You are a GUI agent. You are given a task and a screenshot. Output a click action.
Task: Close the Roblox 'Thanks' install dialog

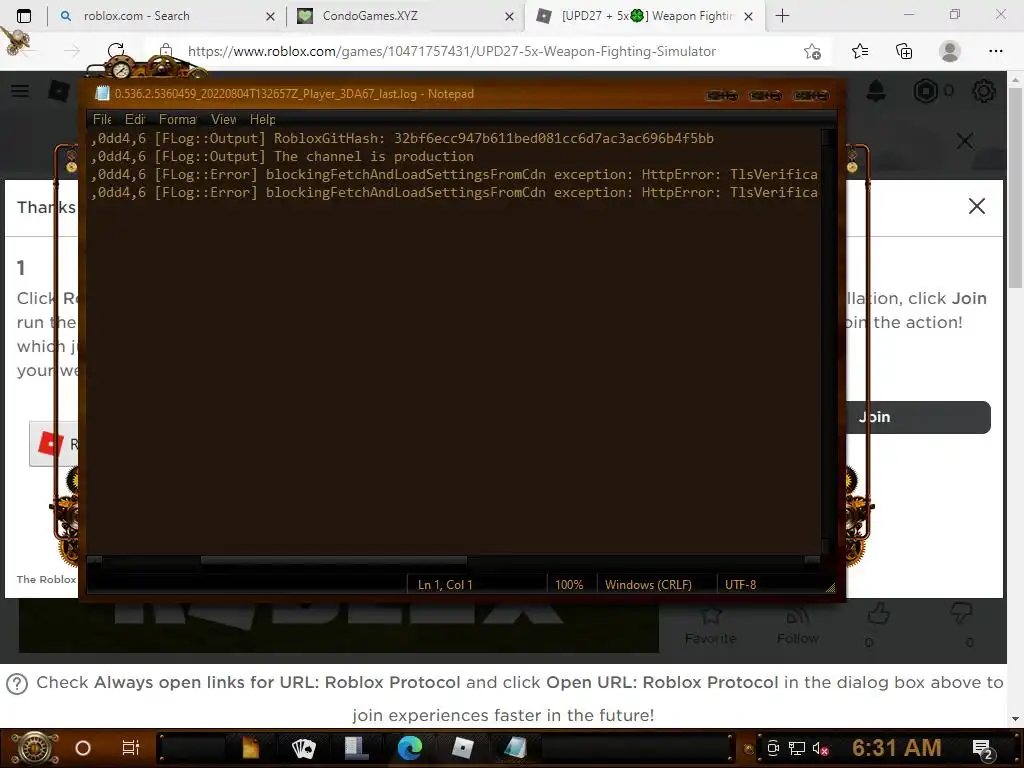tap(976, 206)
